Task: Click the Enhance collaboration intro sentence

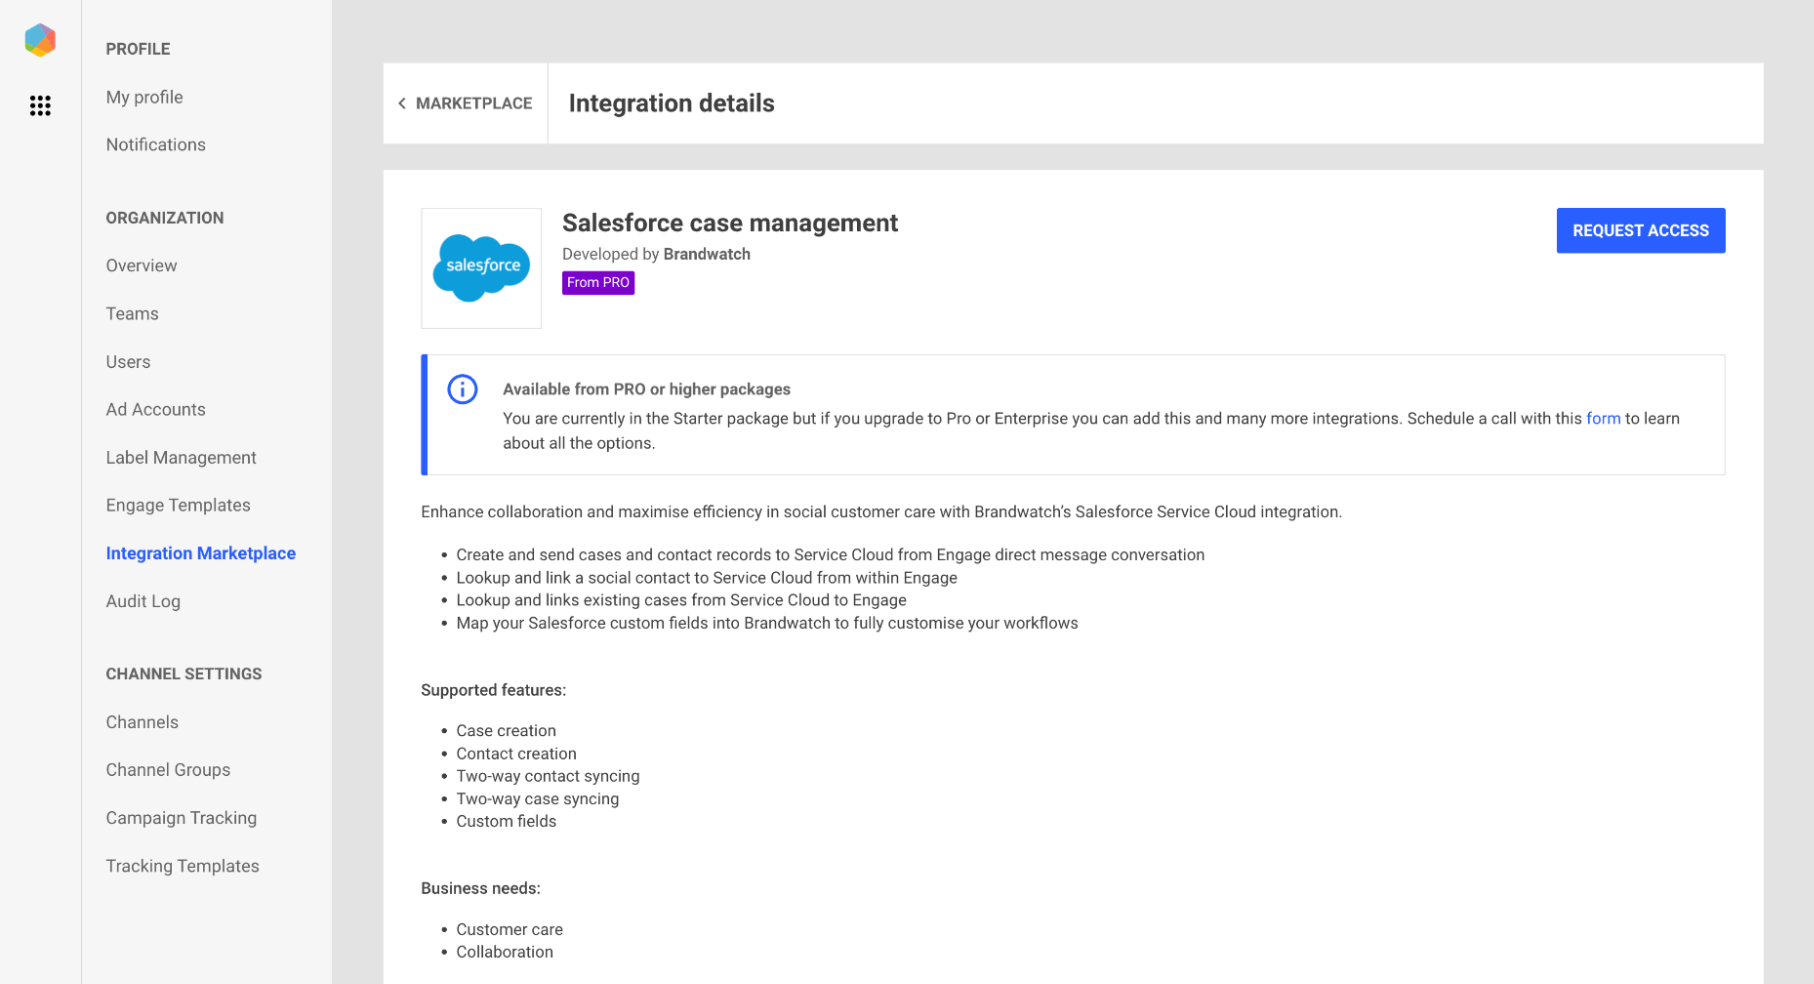Action: (881, 512)
